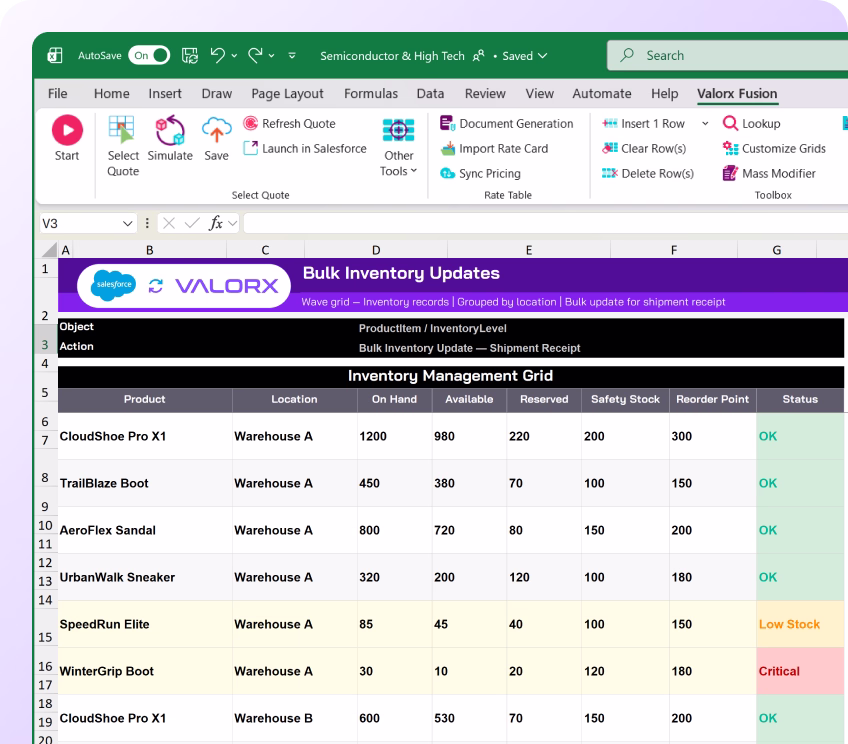Screen dimensions: 848x744
Task: Open the Lookup tool
Action: [x=752, y=123]
